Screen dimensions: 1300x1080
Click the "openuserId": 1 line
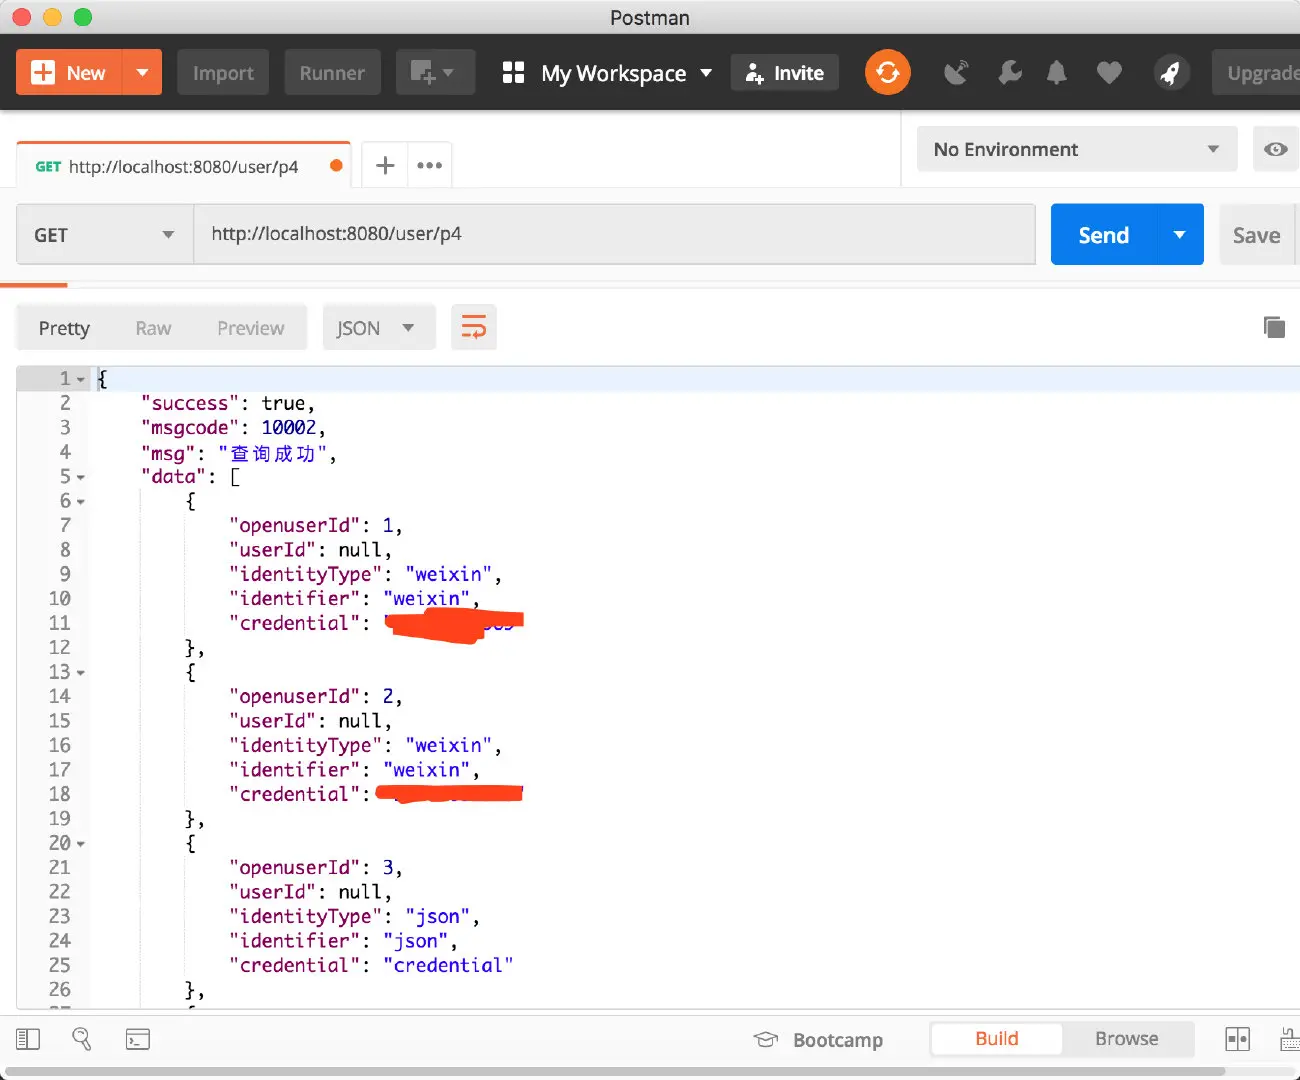coord(316,526)
